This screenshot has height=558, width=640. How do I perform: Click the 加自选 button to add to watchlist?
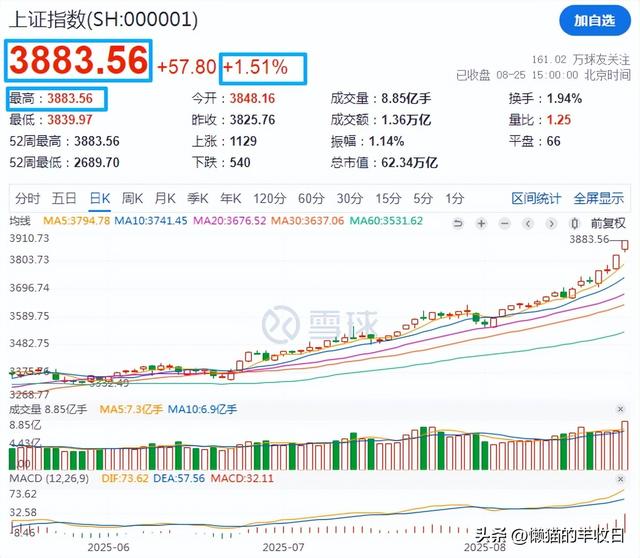click(595, 21)
